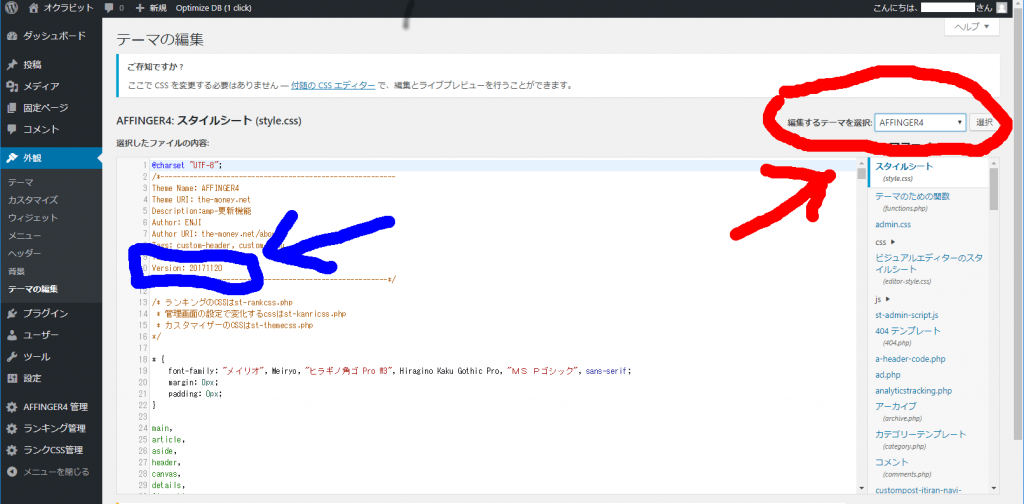Click the 外観 paintbrush icon
Screen dimensions: 1024x504
tap(12, 158)
